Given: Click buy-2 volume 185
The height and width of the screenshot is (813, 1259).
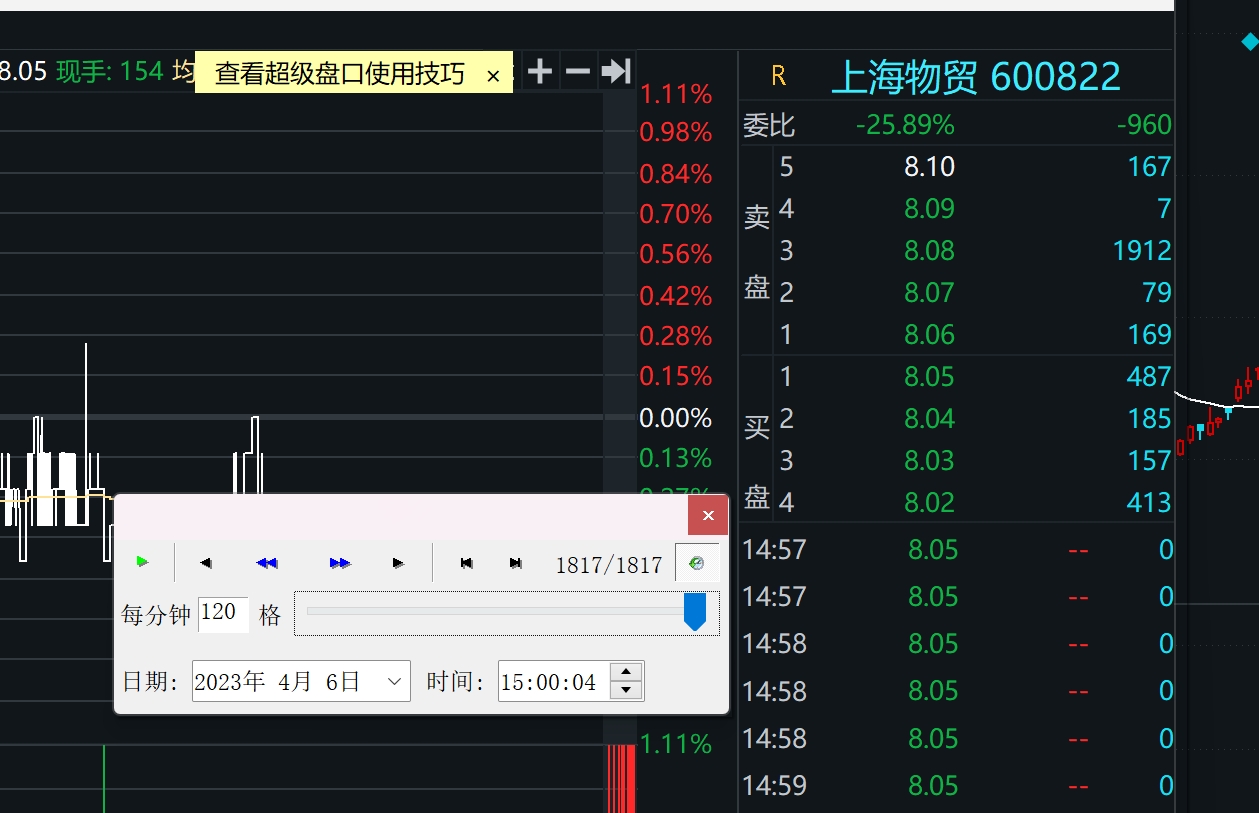Looking at the screenshot, I should coord(1149,418).
